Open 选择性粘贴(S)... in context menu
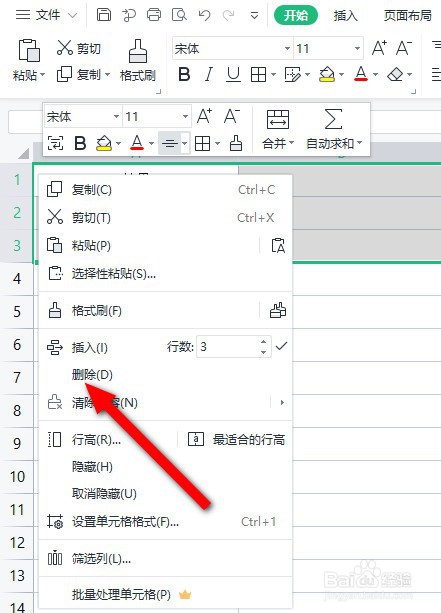 166,274
